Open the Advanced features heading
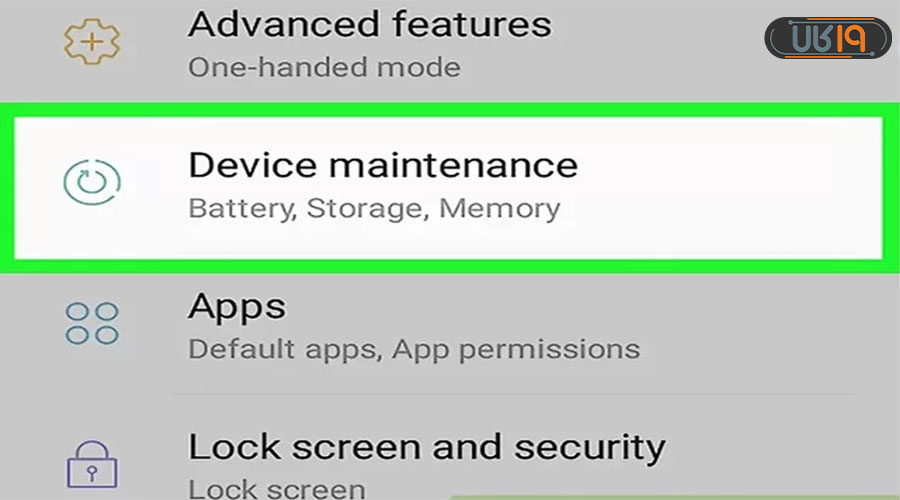The image size is (900, 500). (x=369, y=23)
